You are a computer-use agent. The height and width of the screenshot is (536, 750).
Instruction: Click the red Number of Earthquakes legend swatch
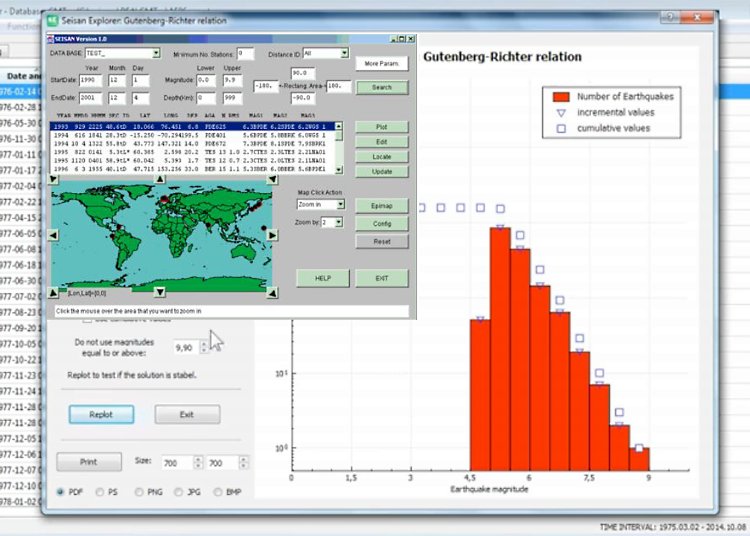(x=561, y=97)
